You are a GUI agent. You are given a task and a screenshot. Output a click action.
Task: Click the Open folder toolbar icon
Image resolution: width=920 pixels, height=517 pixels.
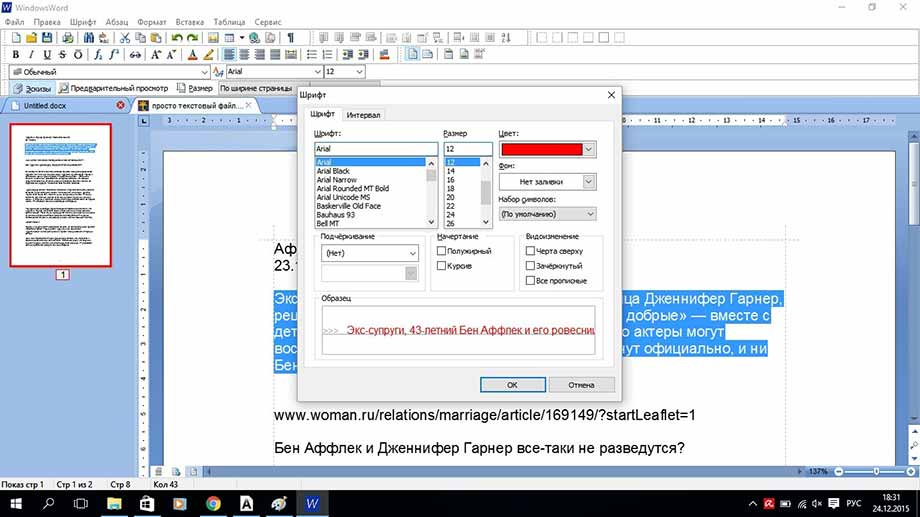pyautogui.click(x=31, y=38)
